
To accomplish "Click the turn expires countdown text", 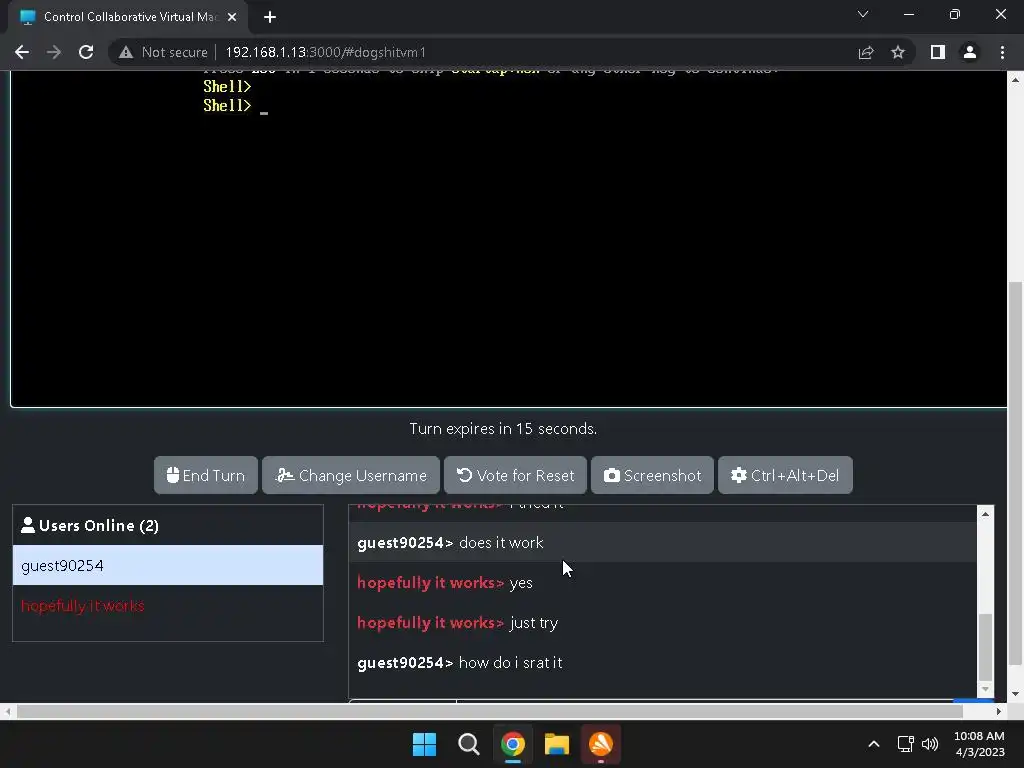I will [x=503, y=429].
